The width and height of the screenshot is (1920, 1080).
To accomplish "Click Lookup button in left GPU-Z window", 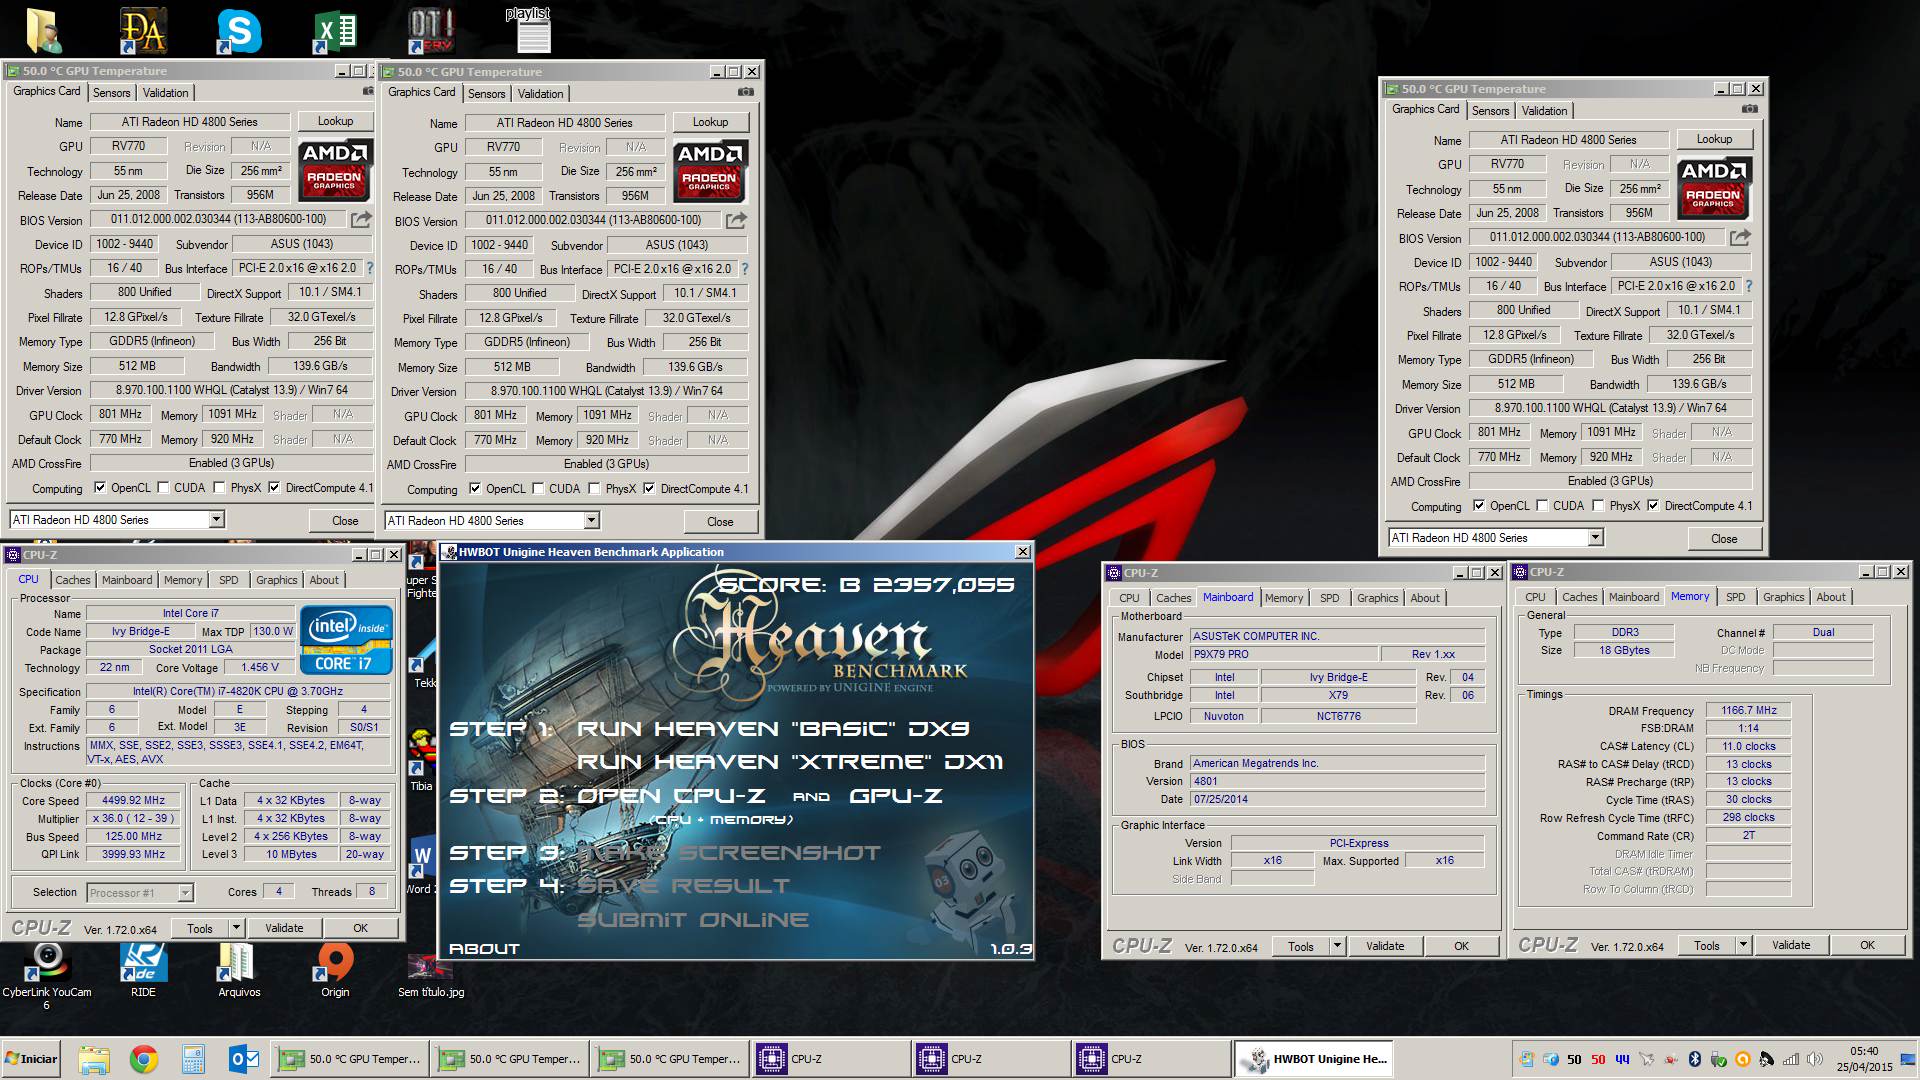I will [x=335, y=121].
